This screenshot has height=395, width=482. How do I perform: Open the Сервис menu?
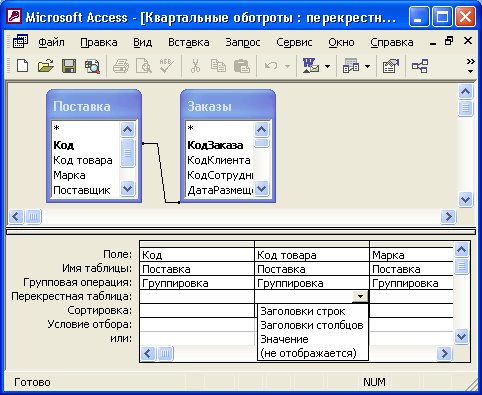click(294, 42)
